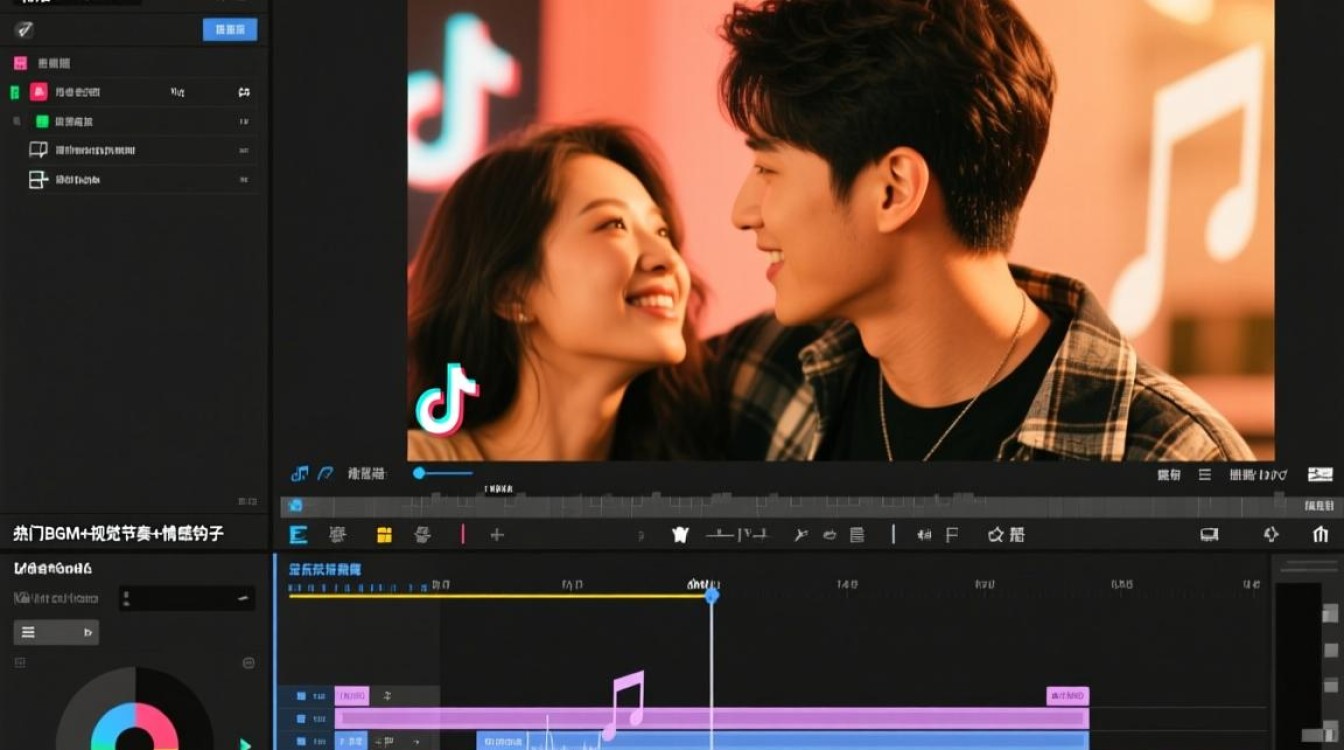Click the plus icon in the timeline toolbar
This screenshot has width=1344, height=750.
497,535
